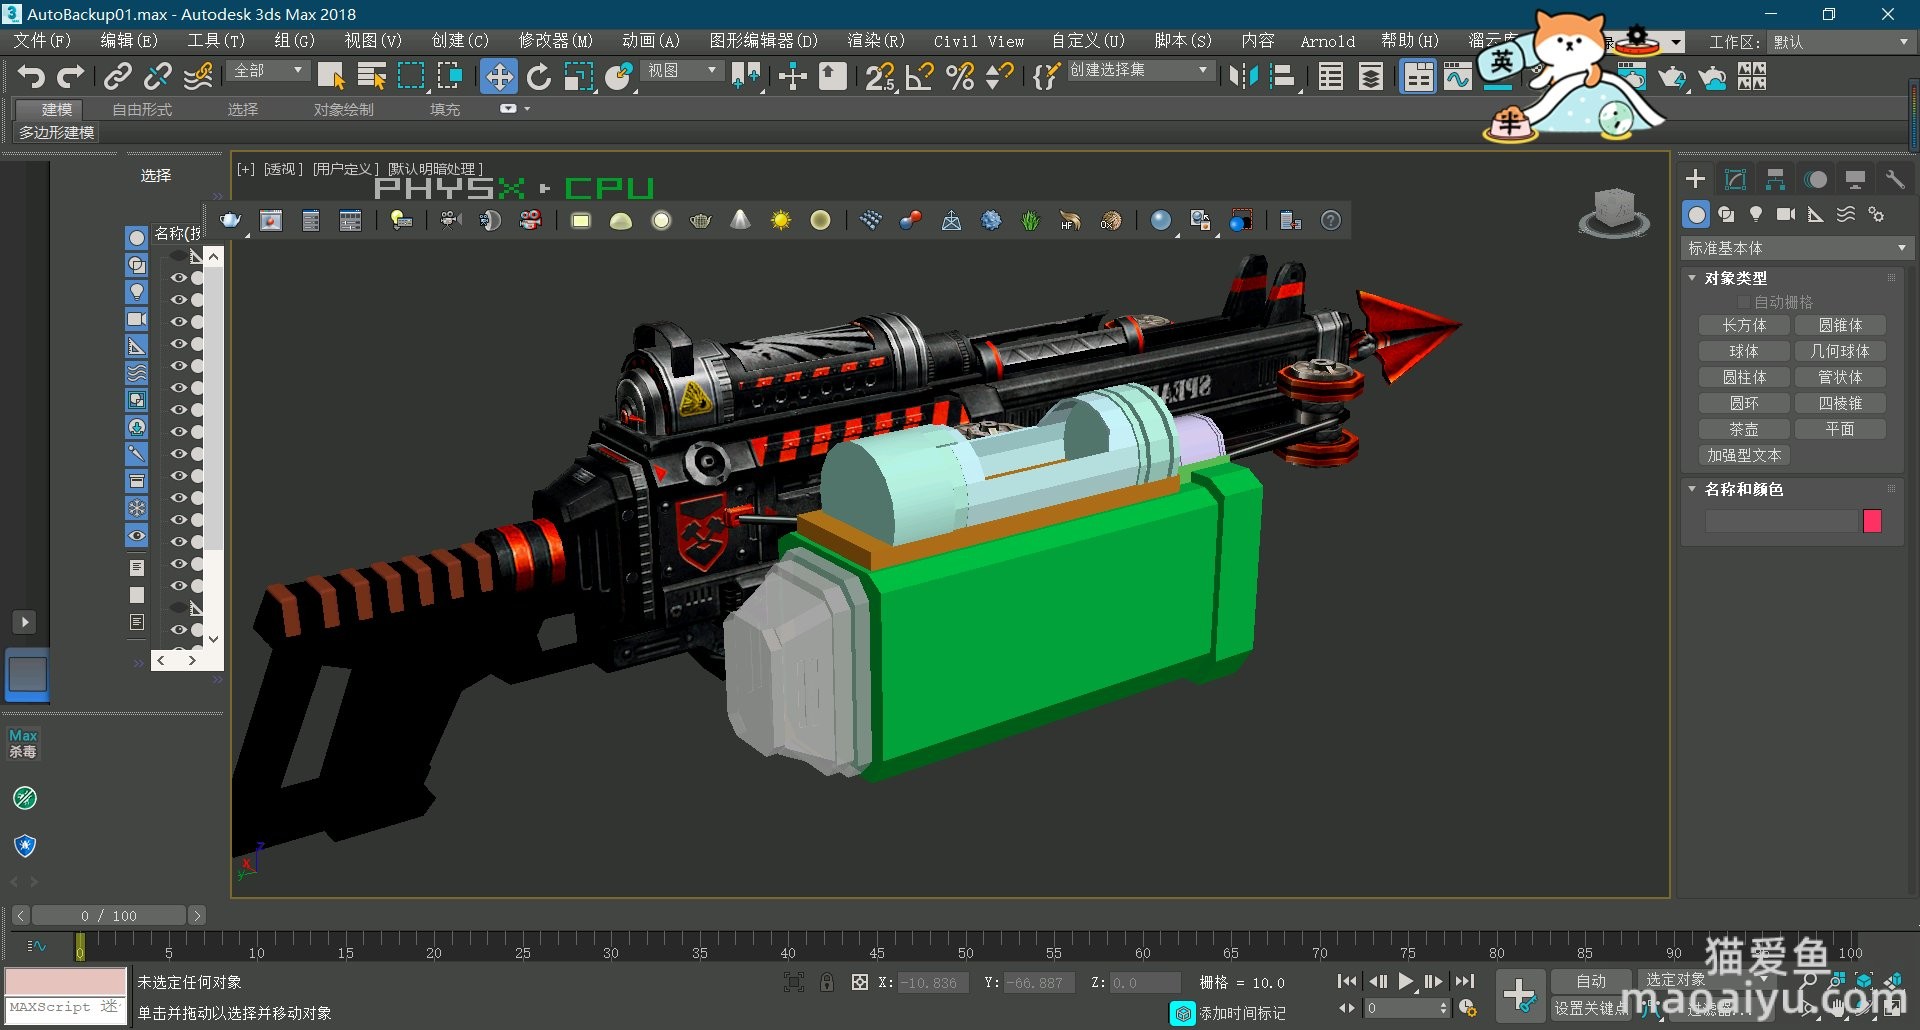Viewport: 1920px width, 1030px height.
Task: Activate the Rotate tool
Action: 539,77
